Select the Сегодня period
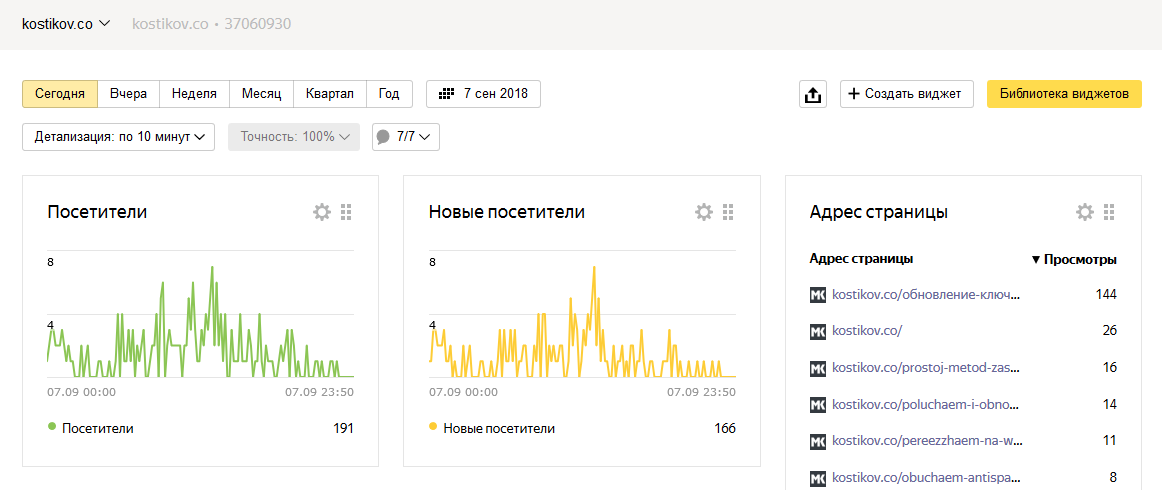 pyautogui.click(x=60, y=94)
